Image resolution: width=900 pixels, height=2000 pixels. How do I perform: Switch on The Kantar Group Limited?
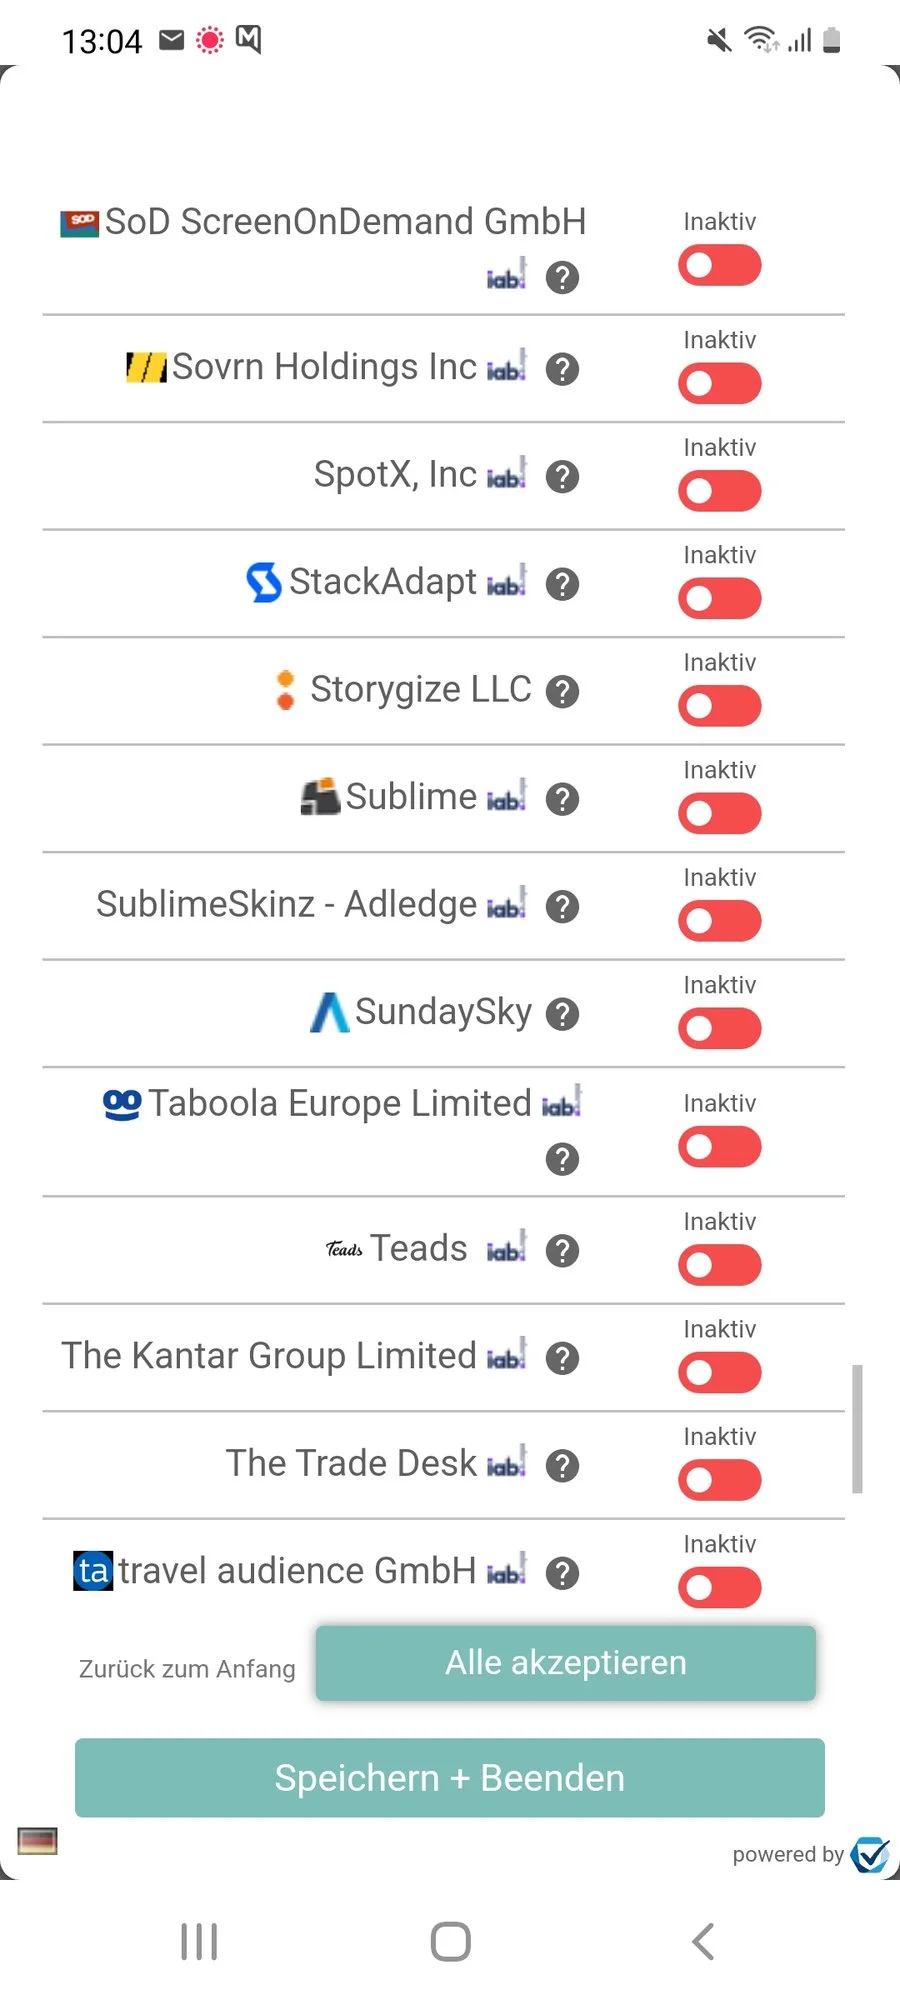(x=719, y=1372)
